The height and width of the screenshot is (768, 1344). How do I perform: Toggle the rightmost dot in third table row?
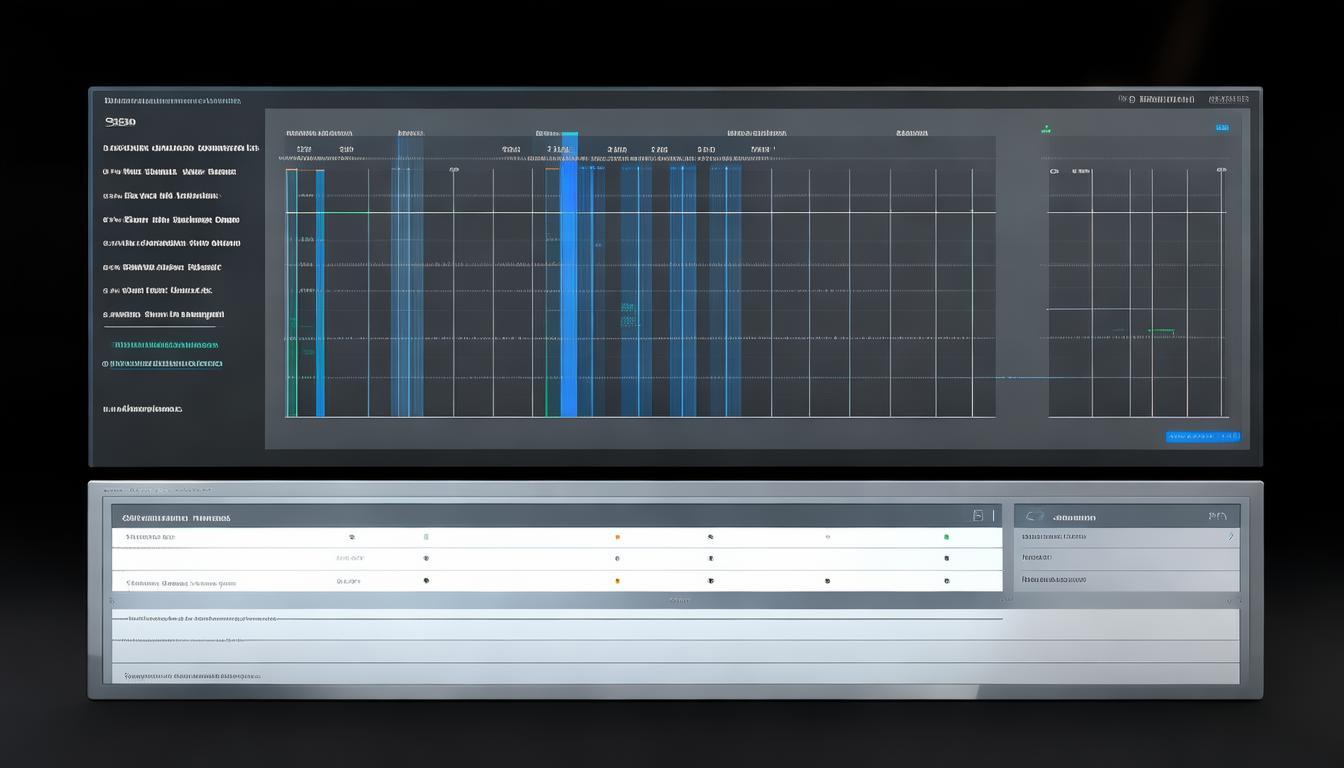(946, 581)
